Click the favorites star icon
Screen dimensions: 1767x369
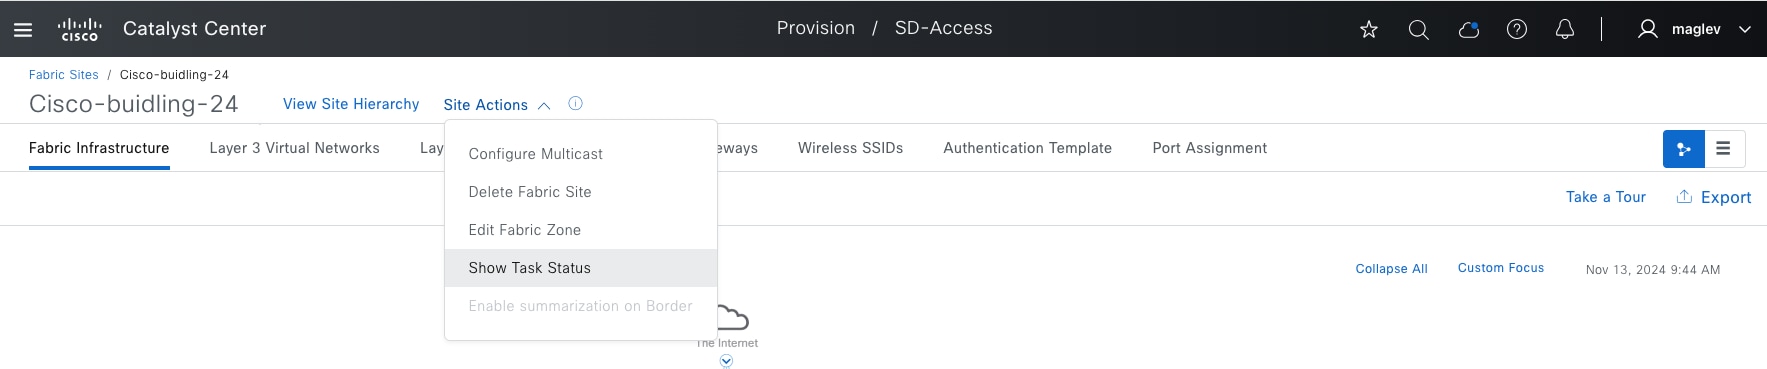point(1369,30)
